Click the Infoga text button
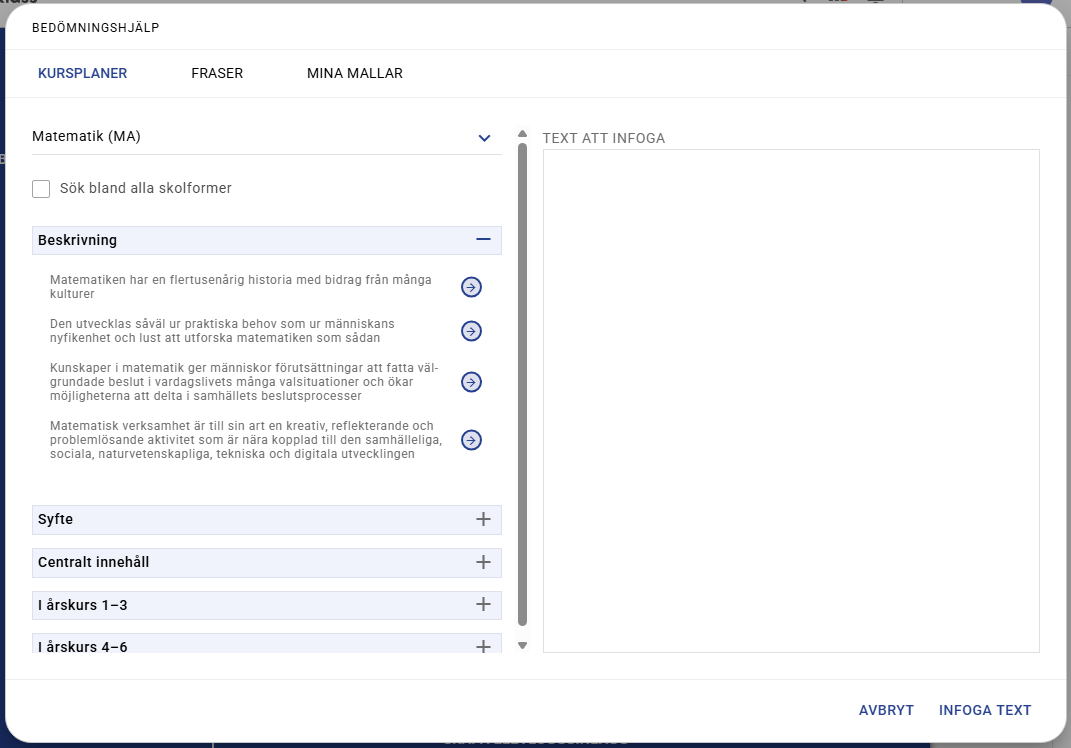 [985, 710]
